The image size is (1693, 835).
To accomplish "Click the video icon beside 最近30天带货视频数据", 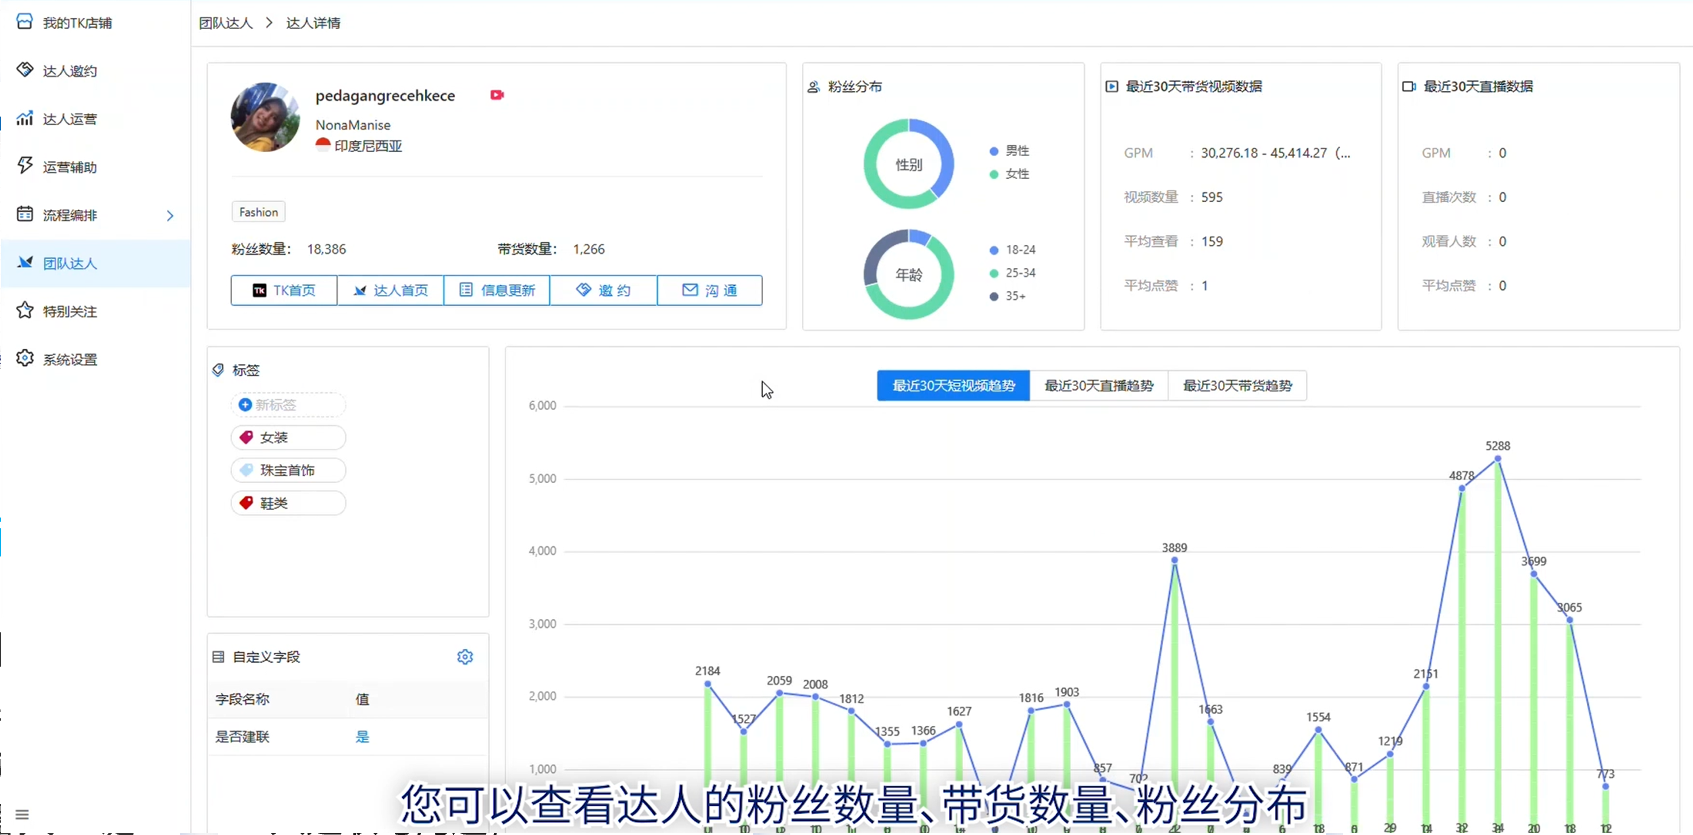I will (1112, 87).
